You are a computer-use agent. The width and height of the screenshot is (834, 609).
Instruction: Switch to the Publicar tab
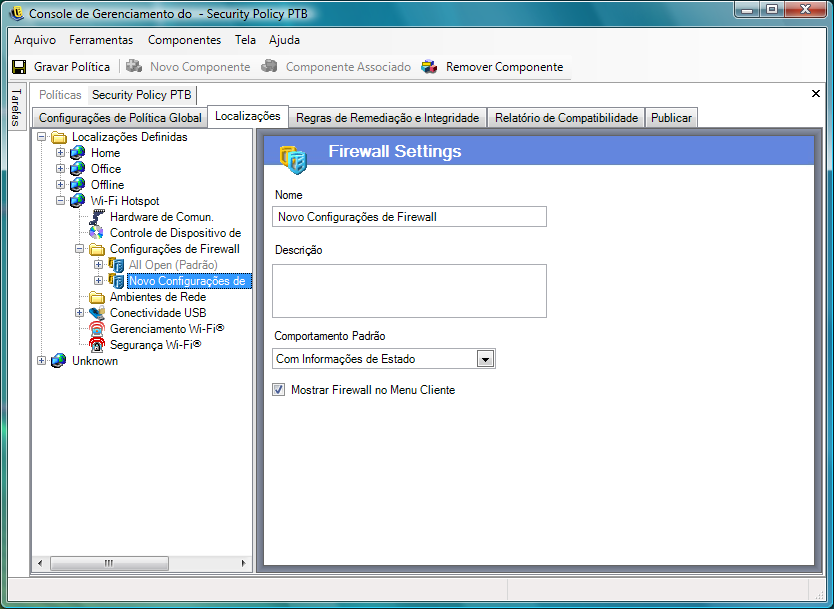671,118
